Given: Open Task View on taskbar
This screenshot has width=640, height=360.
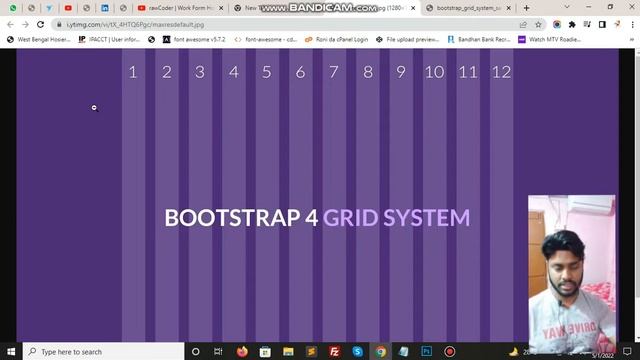Looking at the screenshot, I should click(x=218, y=351).
